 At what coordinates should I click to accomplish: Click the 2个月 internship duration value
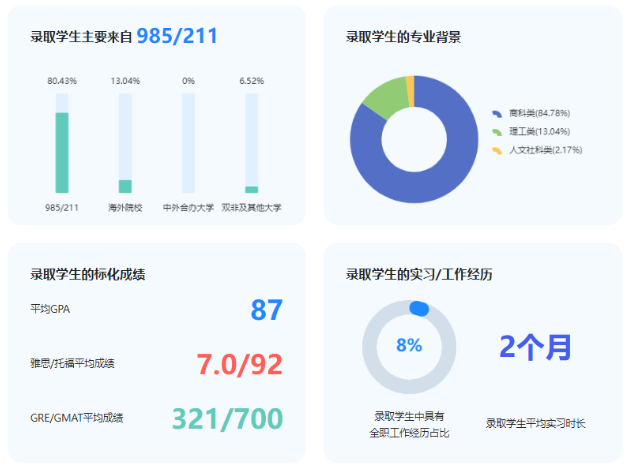535,347
